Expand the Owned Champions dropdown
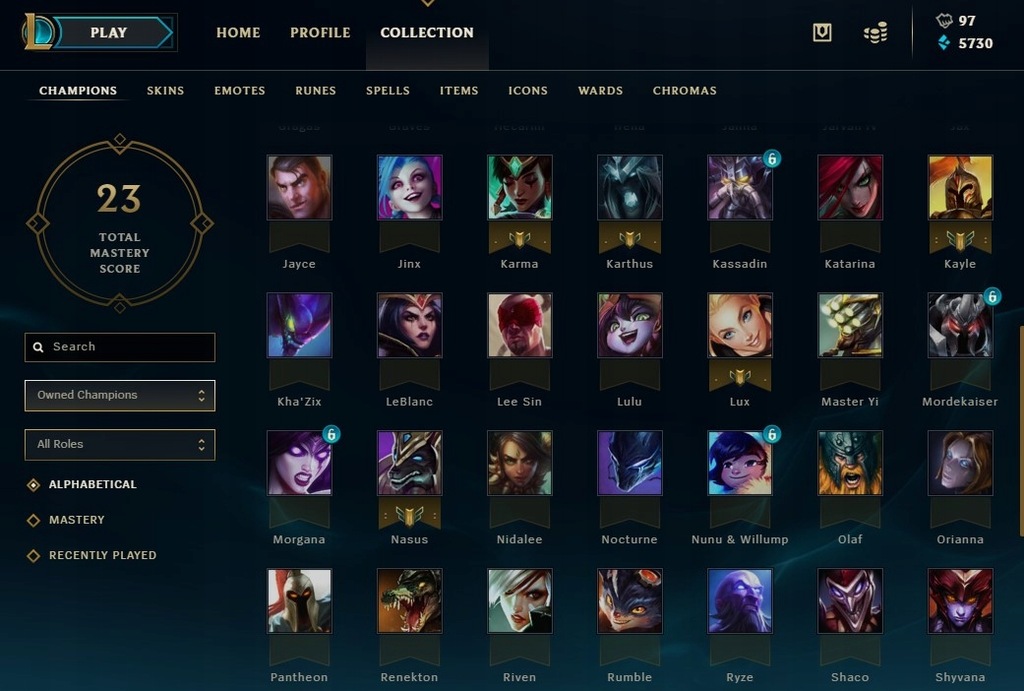The width and height of the screenshot is (1024, 691). (x=120, y=395)
